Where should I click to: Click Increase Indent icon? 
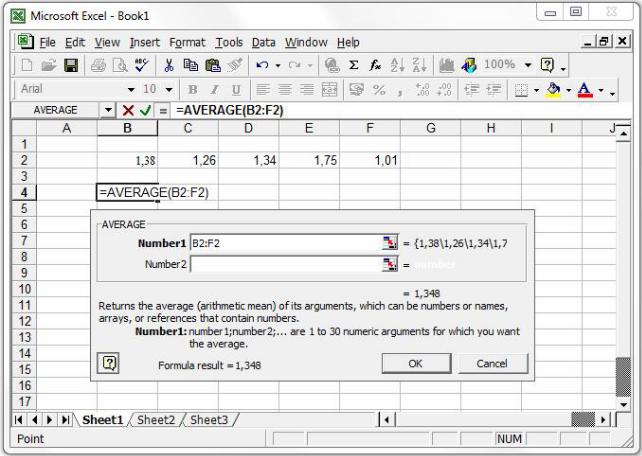pyautogui.click(x=494, y=90)
